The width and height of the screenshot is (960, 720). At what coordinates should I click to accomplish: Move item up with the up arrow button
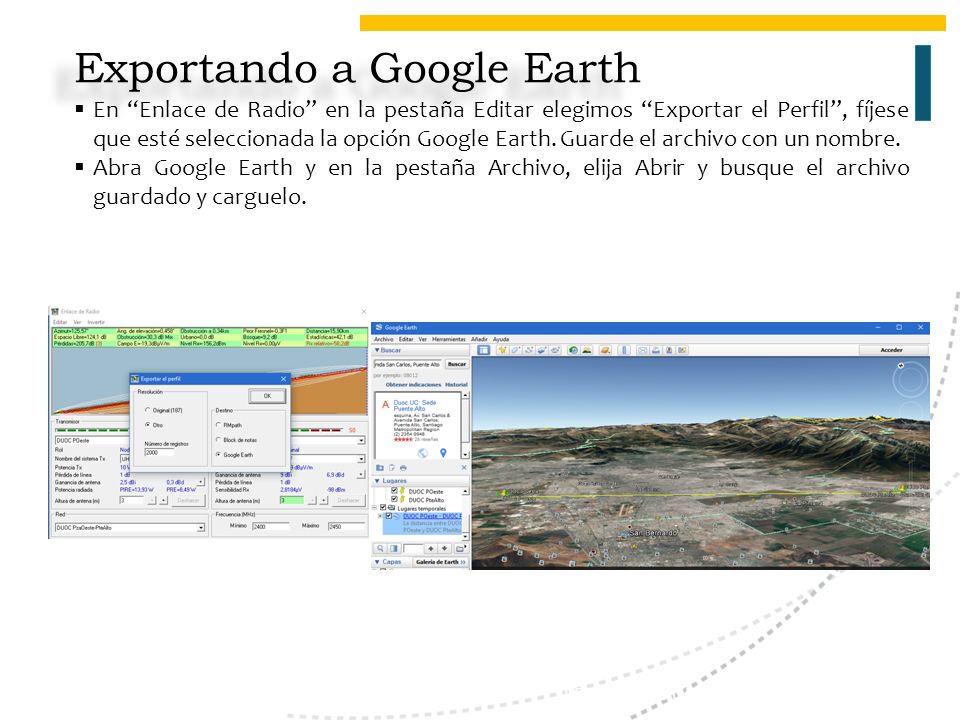click(431, 549)
